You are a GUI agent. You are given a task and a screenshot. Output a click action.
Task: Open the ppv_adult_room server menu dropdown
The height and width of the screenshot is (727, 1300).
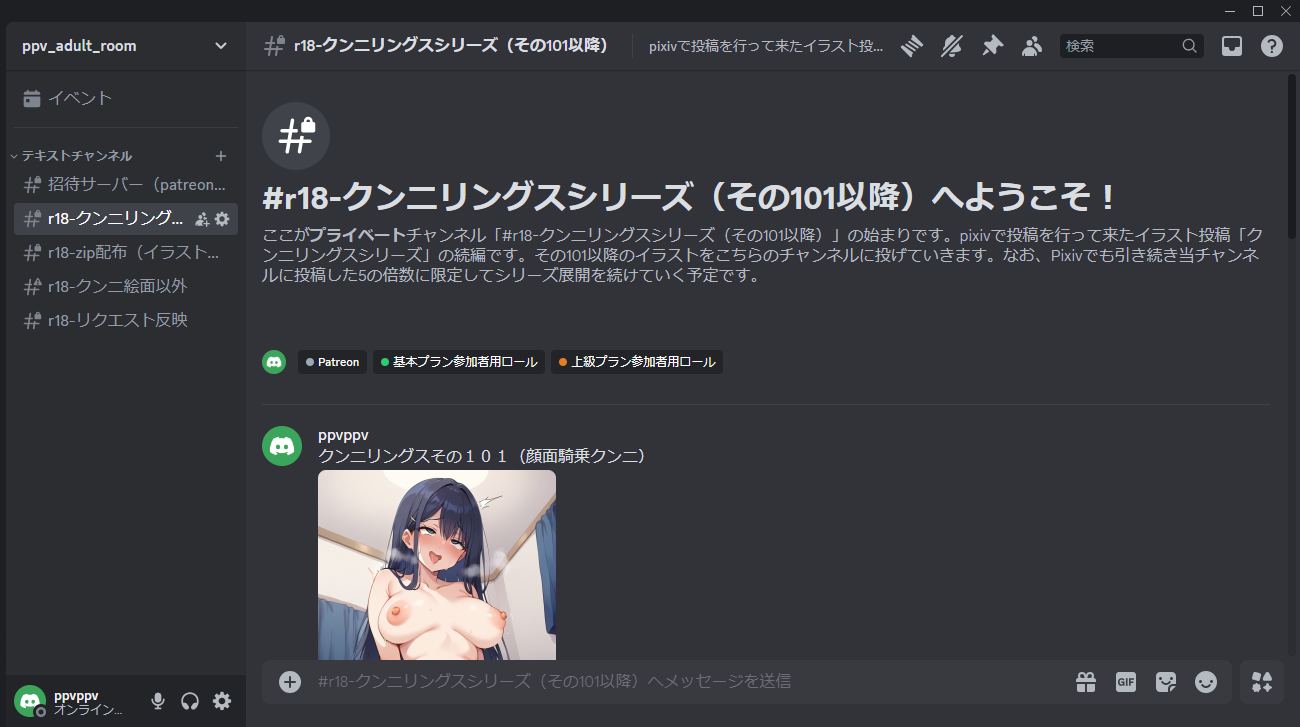126,46
